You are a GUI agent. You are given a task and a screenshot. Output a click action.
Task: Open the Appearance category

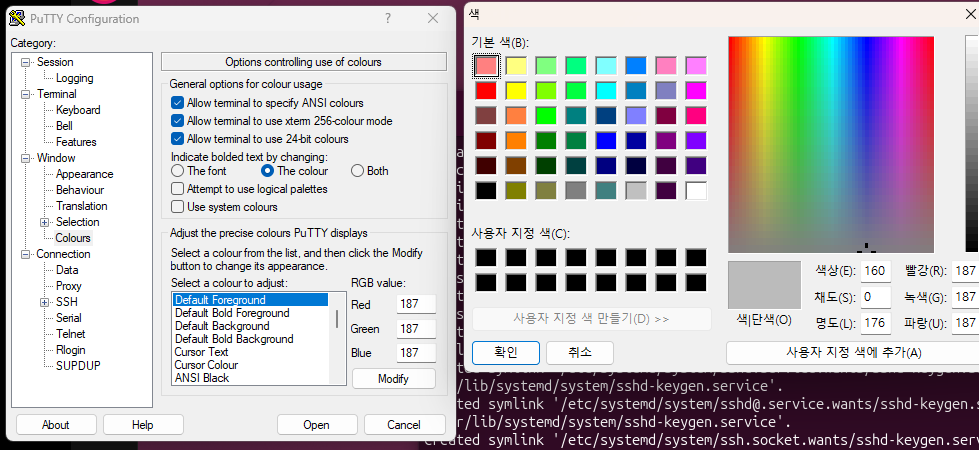[84, 174]
